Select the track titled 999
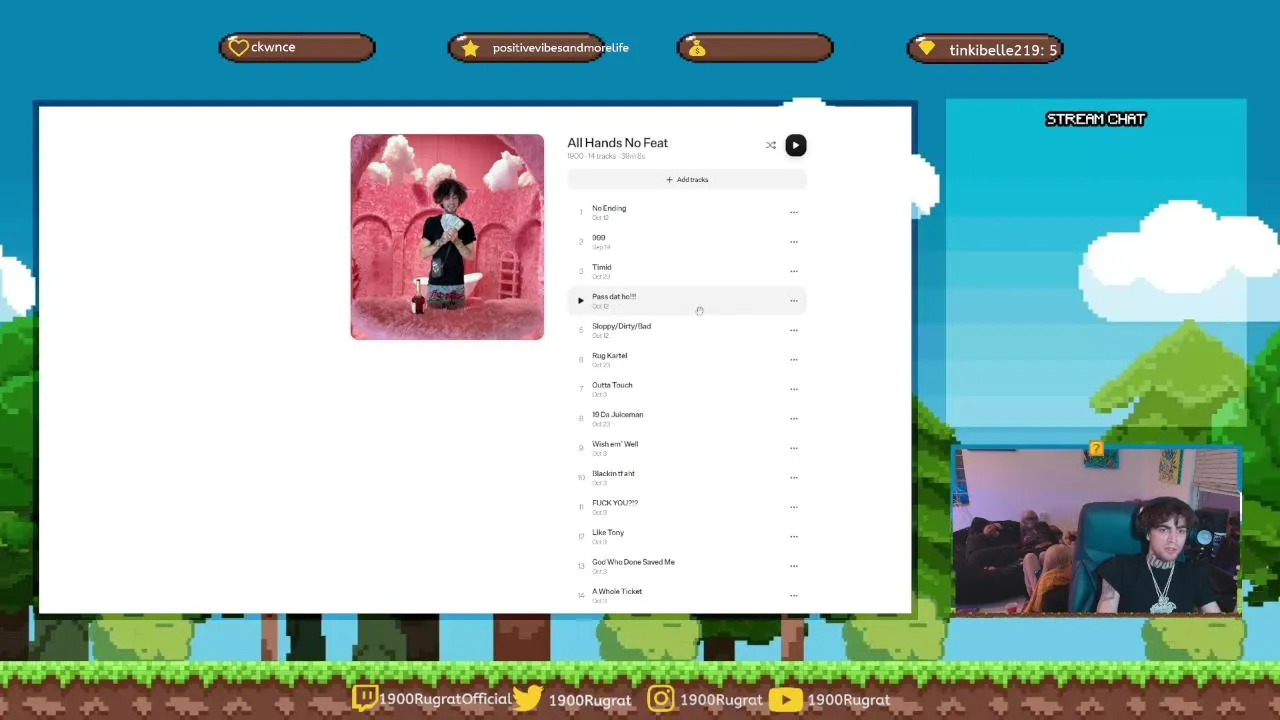 tap(687, 241)
